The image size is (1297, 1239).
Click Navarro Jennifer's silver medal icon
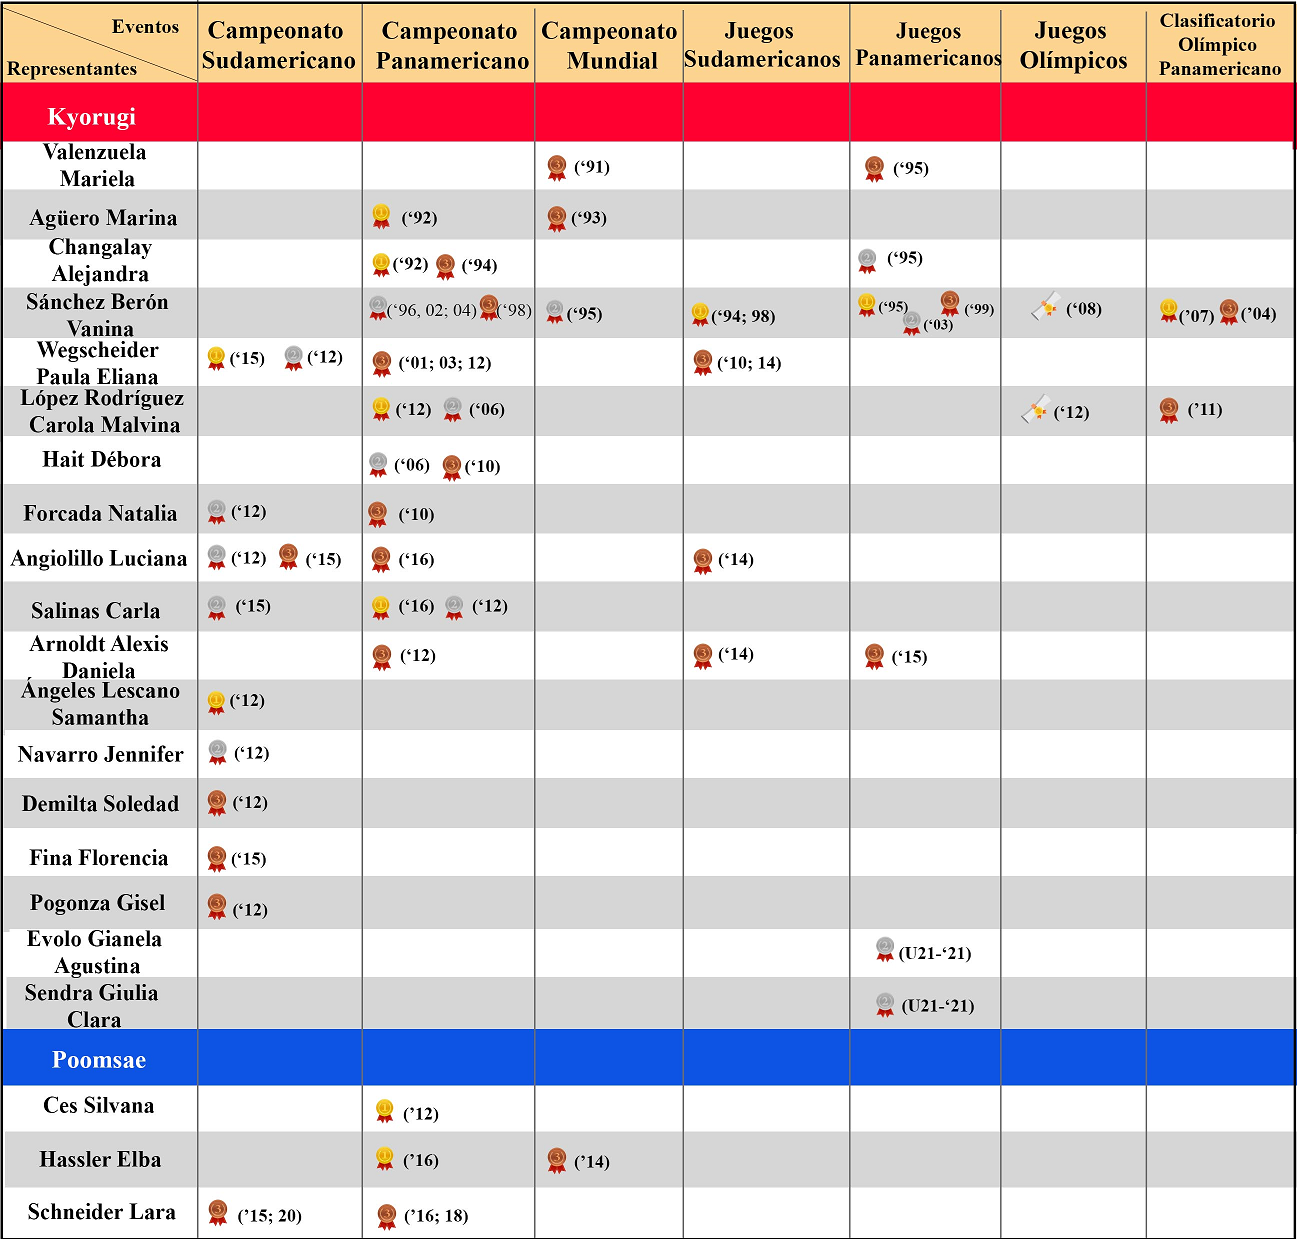coord(217,752)
